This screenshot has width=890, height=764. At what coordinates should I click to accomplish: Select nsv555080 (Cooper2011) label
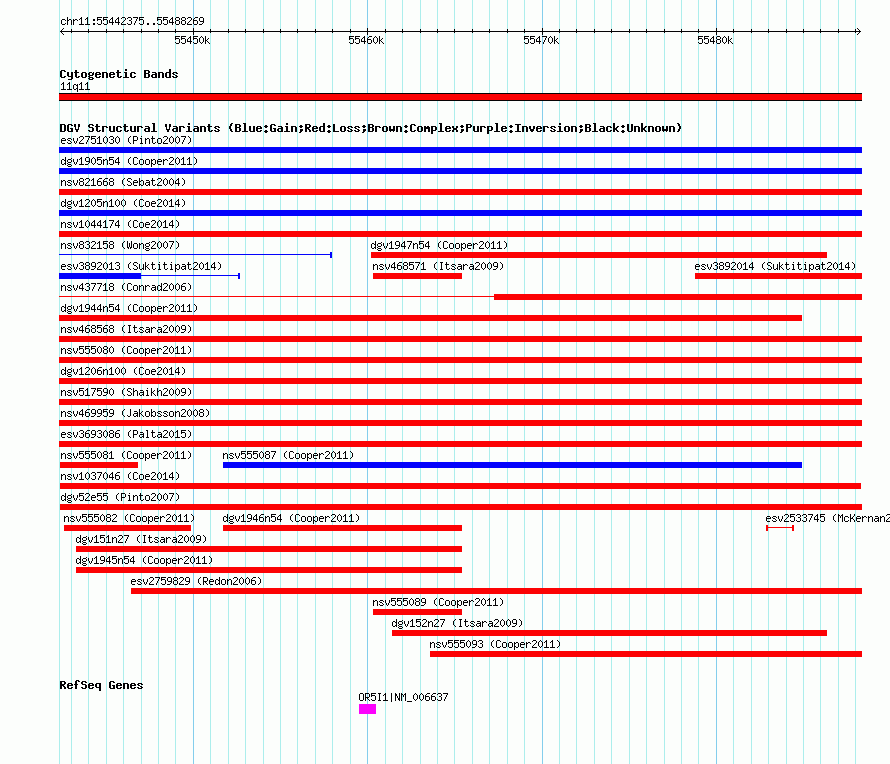pos(126,350)
